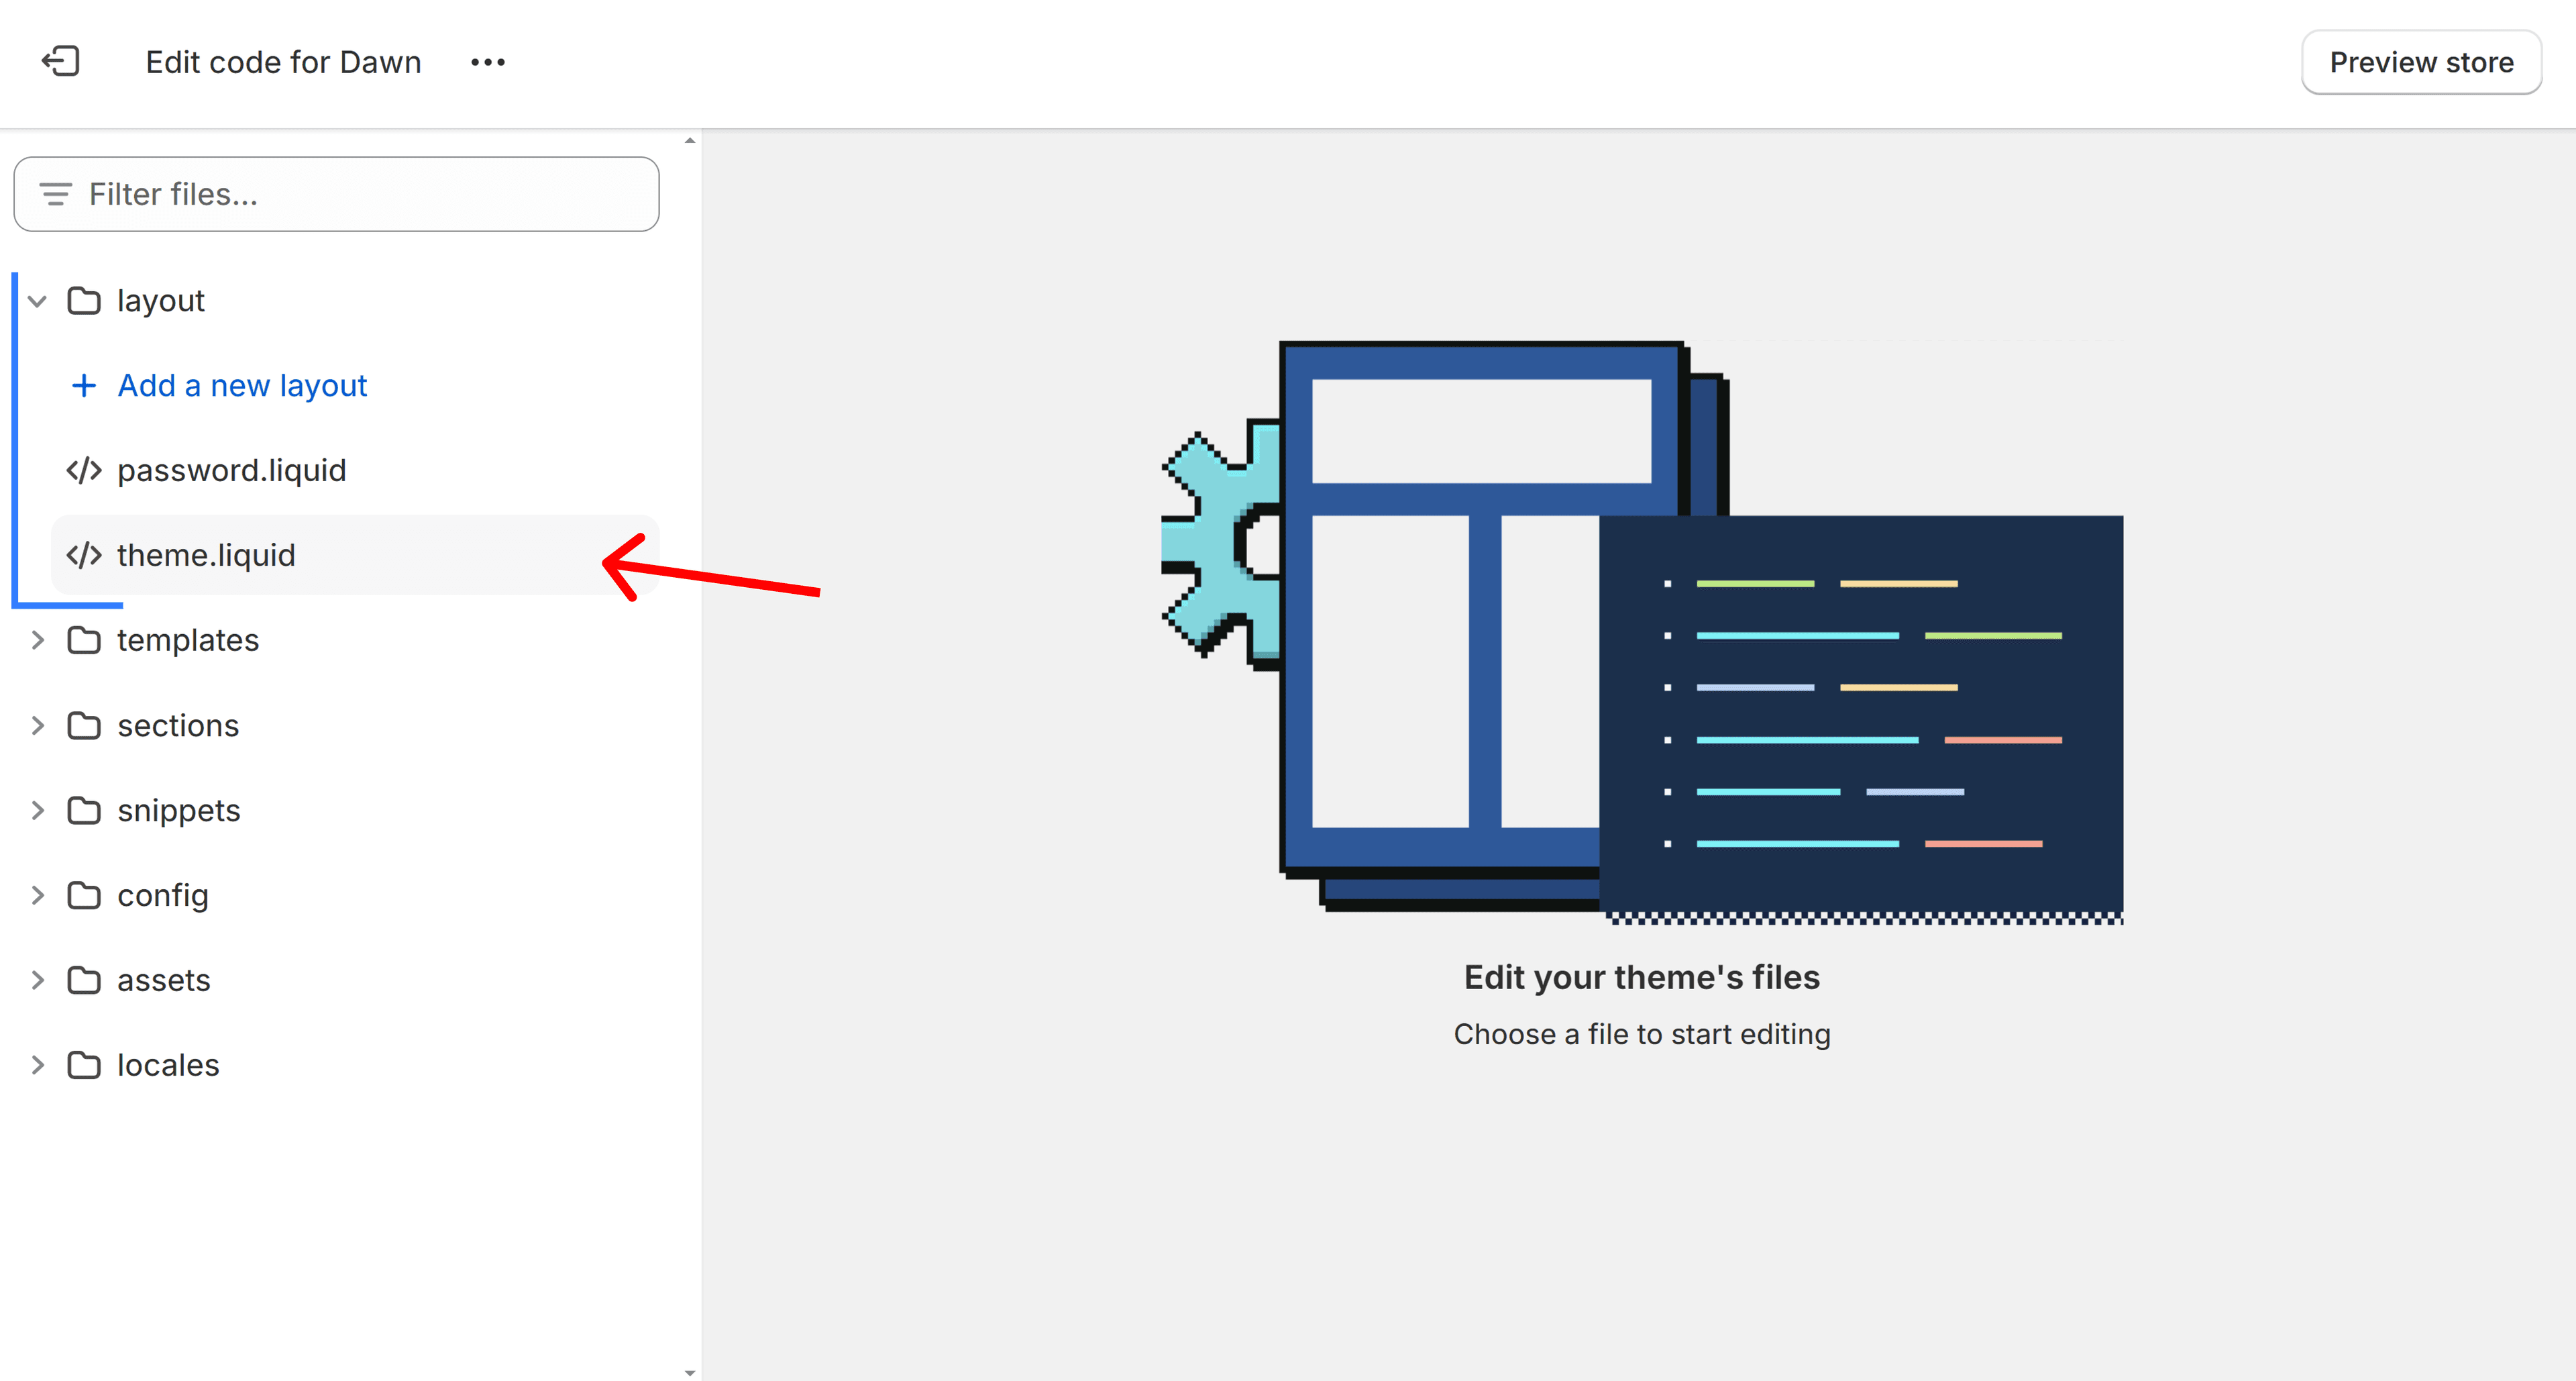2576x1381 pixels.
Task: Click Add a new layout link
Action: 240,385
